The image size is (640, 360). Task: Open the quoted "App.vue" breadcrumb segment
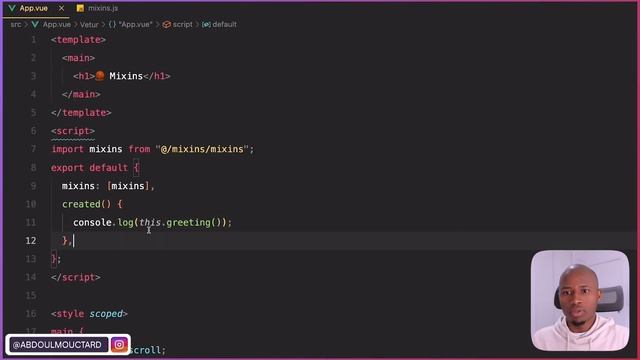136,24
